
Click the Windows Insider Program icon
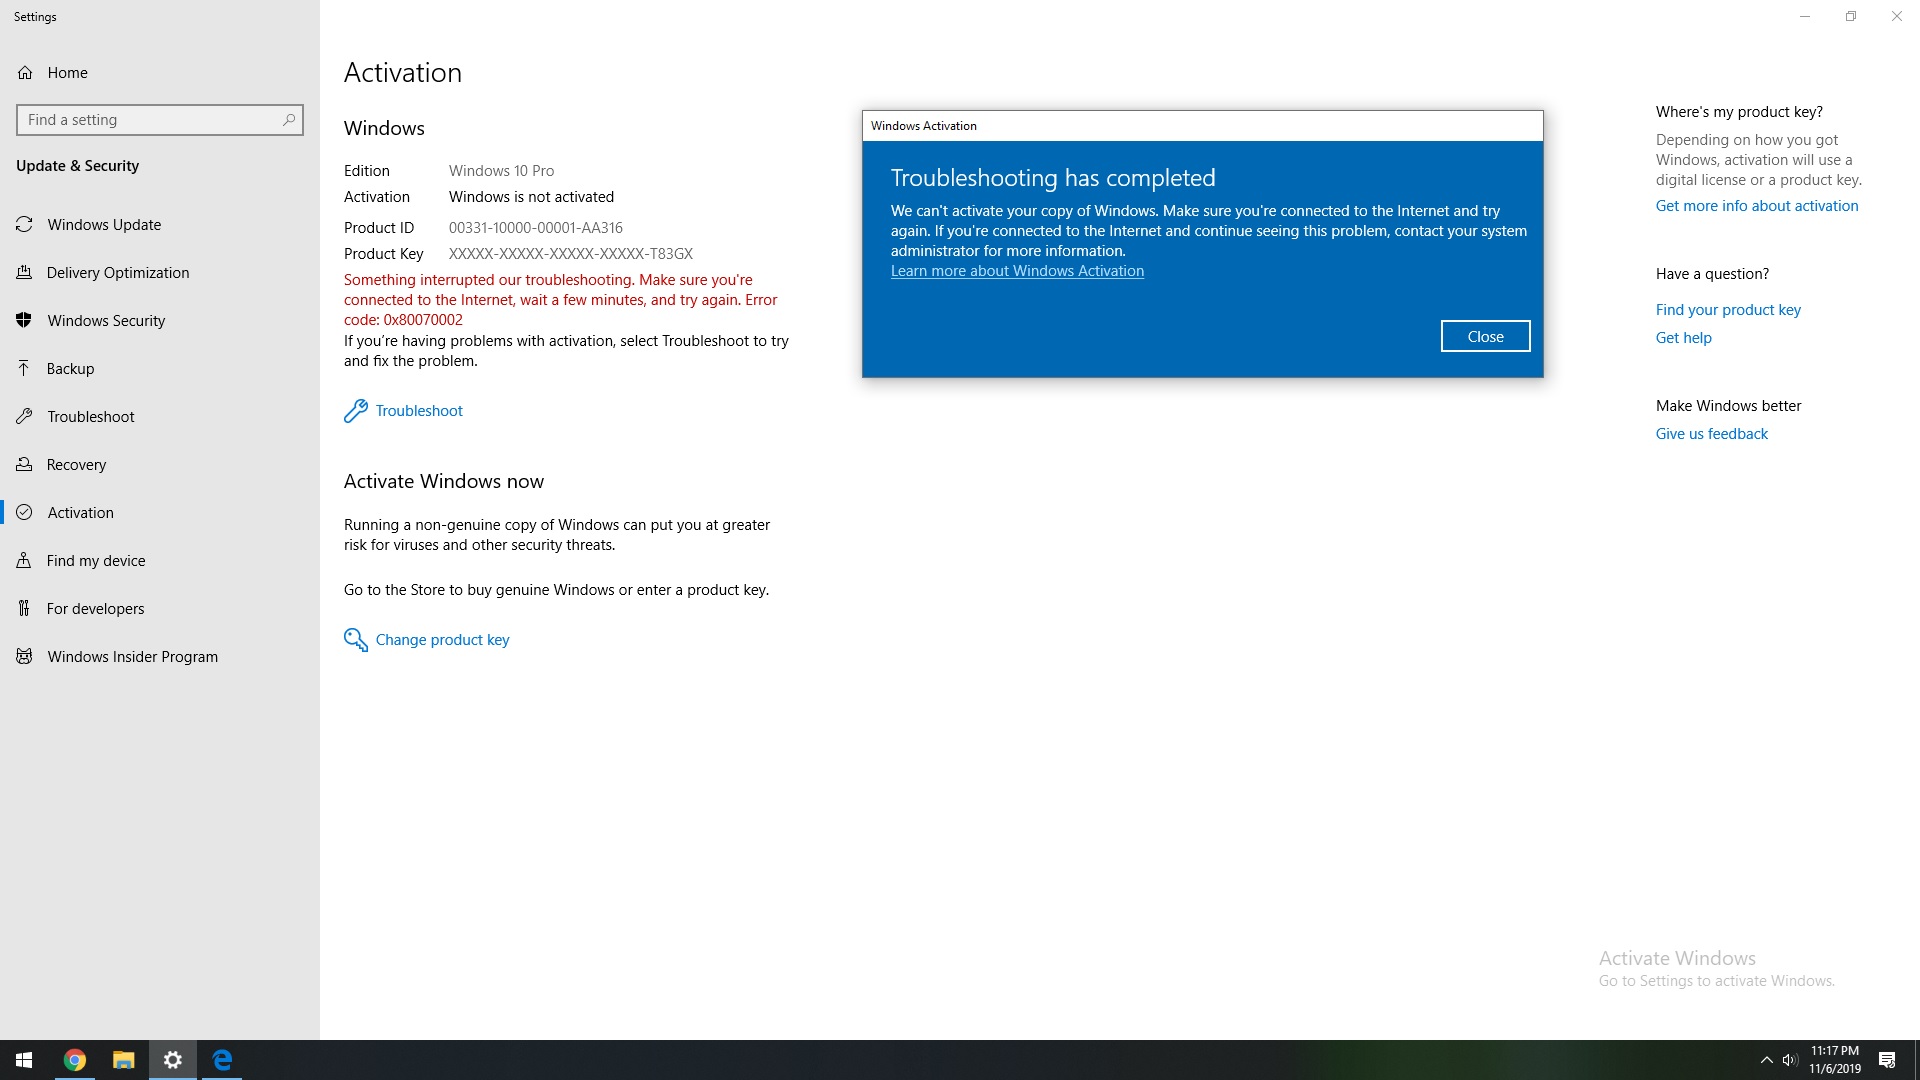(x=25, y=657)
